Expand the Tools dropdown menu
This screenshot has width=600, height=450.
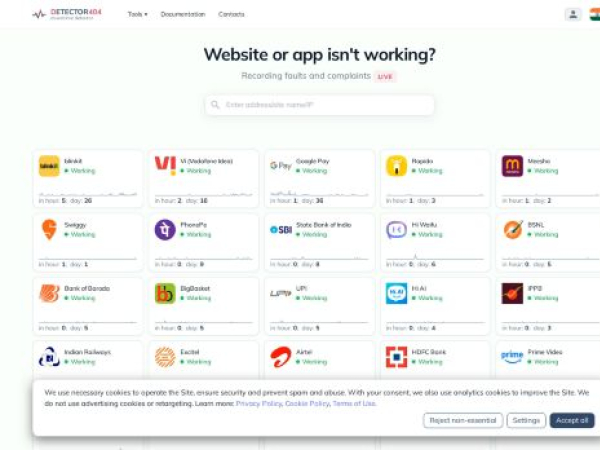pos(137,15)
